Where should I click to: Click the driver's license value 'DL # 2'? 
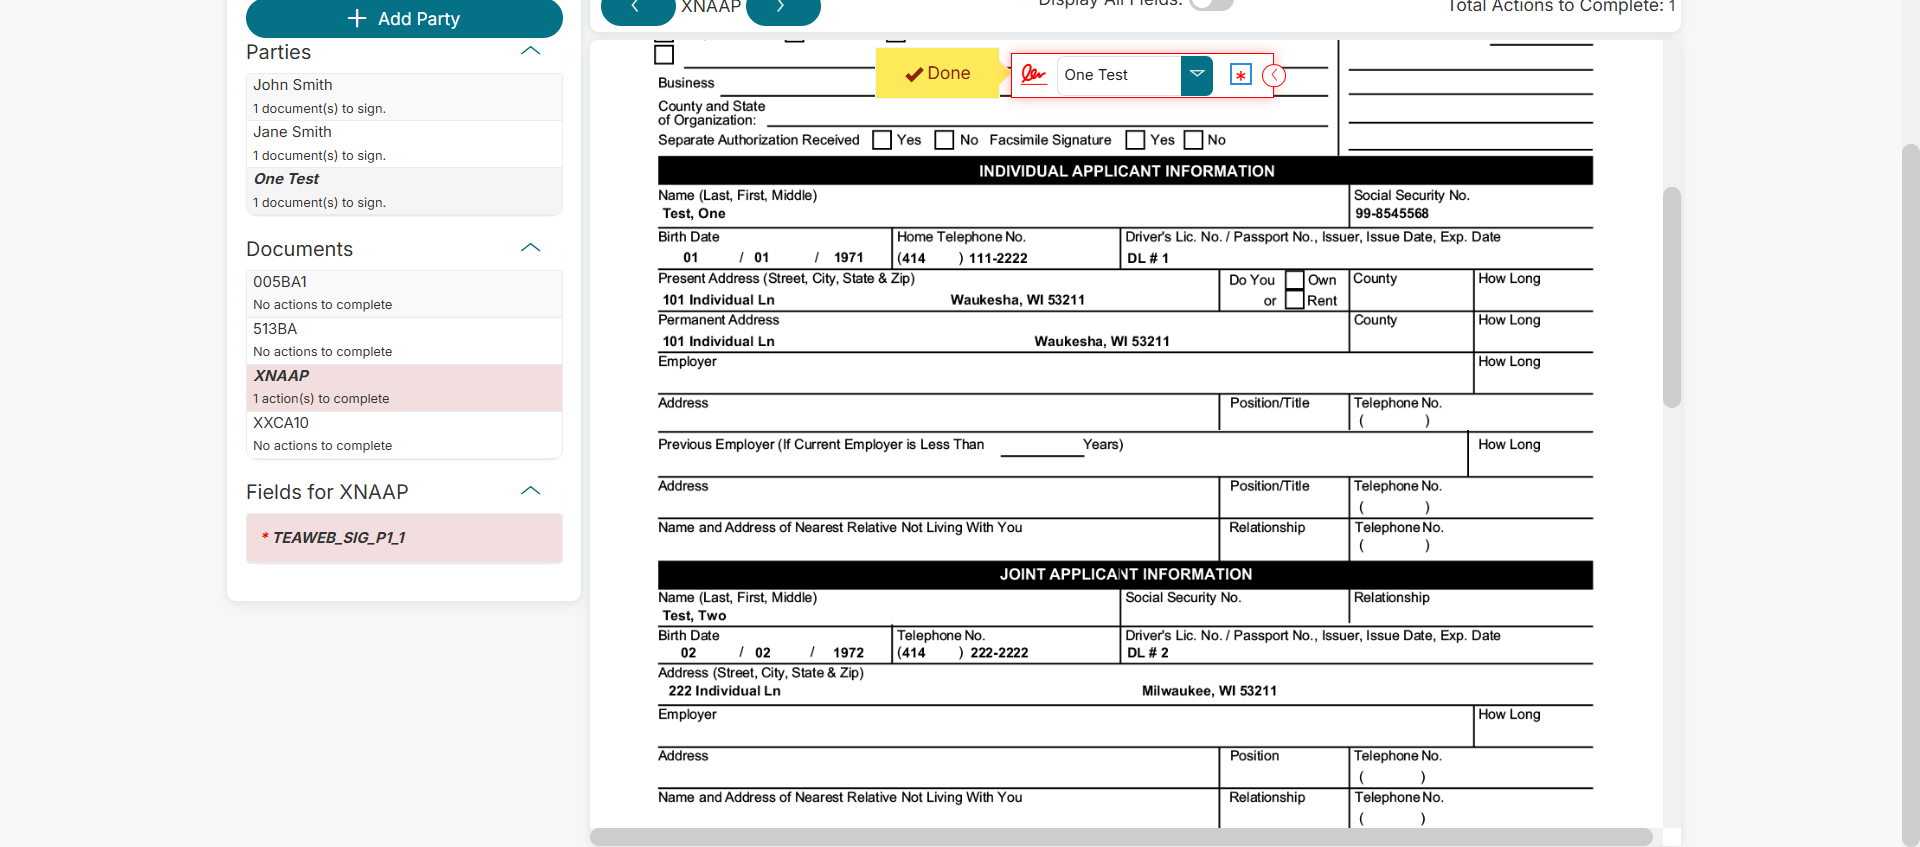click(1148, 653)
